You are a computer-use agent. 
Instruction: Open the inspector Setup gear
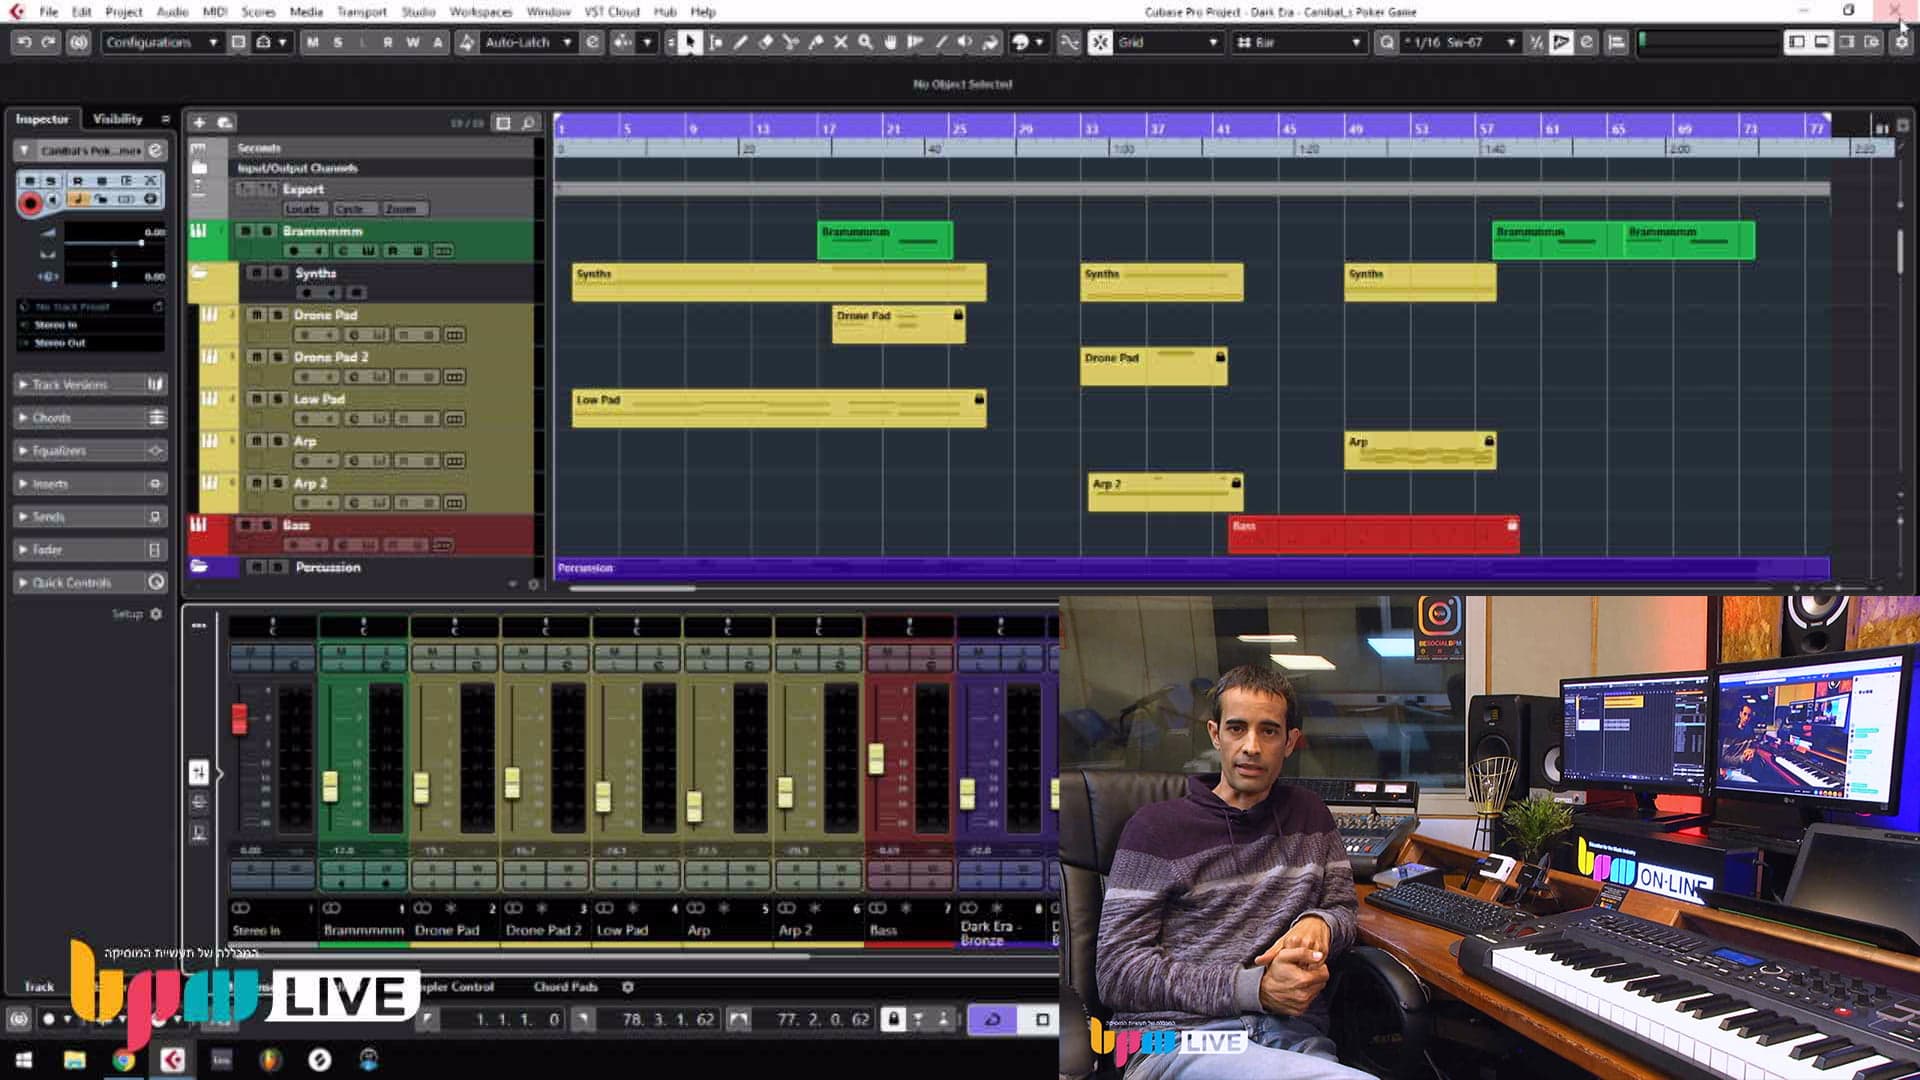(x=156, y=614)
